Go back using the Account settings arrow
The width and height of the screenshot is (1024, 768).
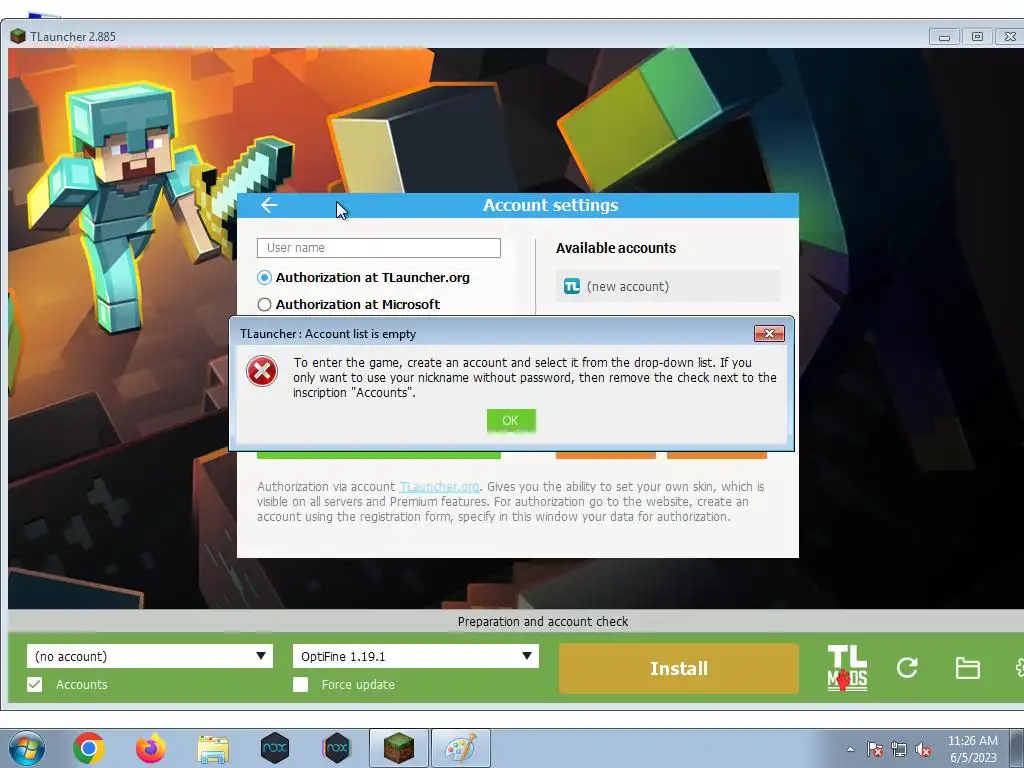(269, 205)
